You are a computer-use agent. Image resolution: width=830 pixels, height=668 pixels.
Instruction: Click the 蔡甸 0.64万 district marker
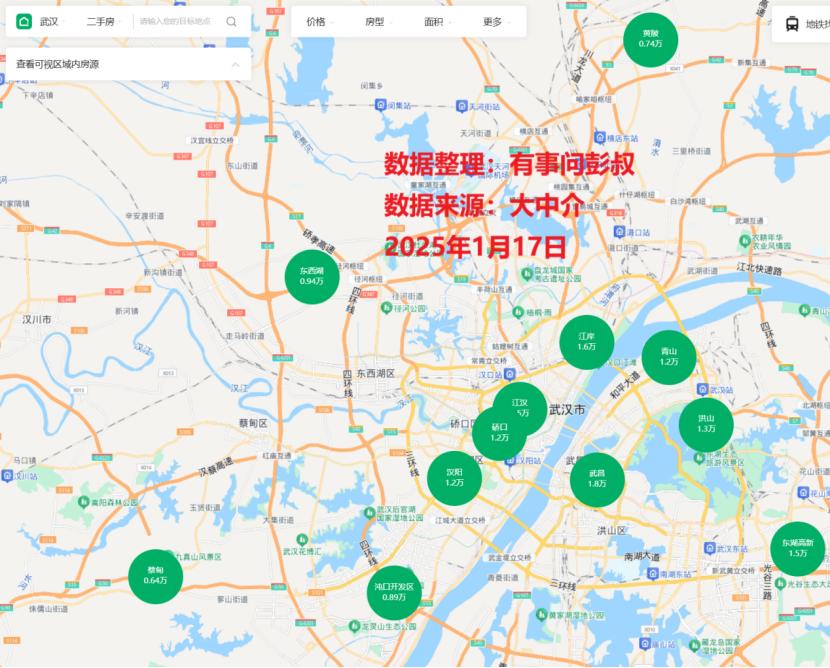155,575
